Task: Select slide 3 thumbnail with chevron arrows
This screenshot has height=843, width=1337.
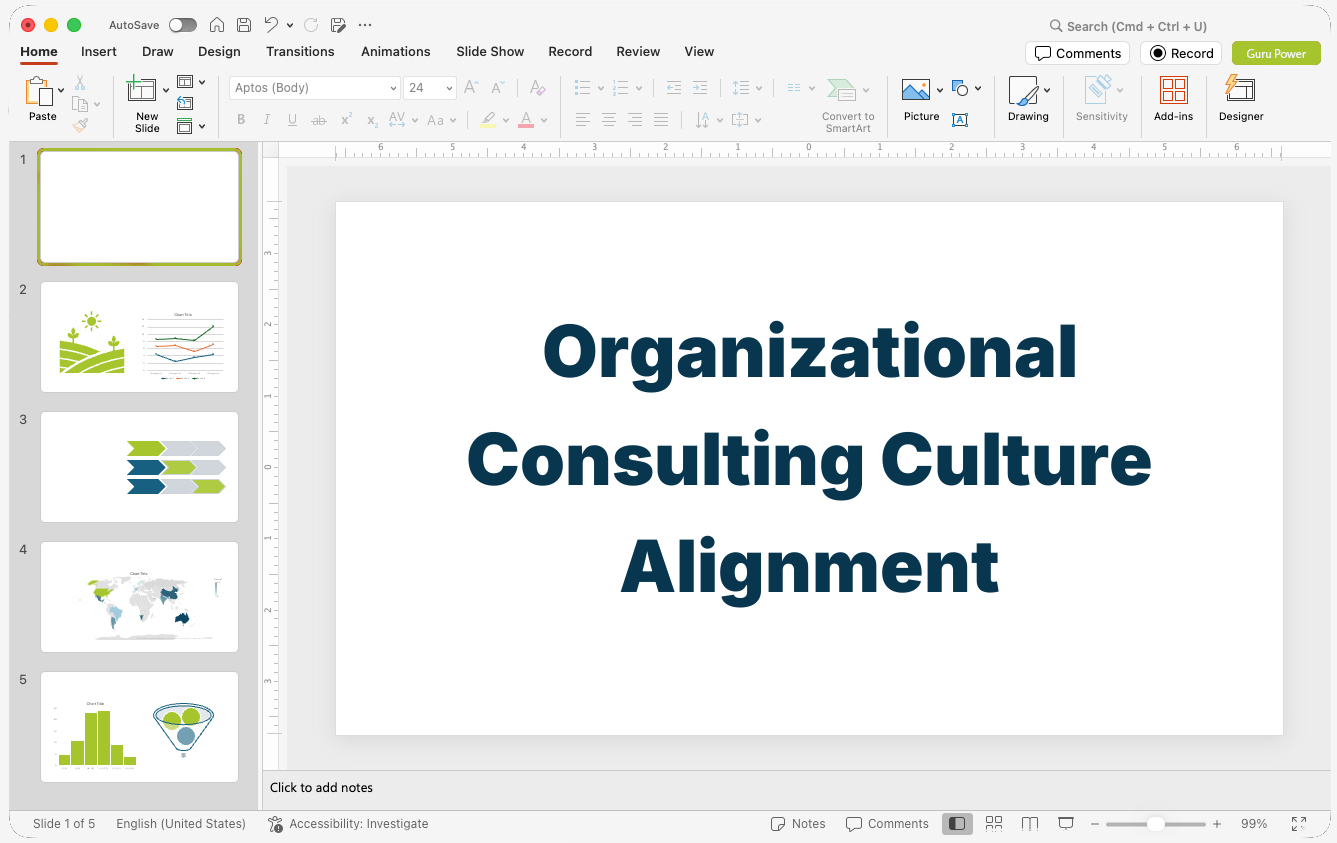Action: point(139,466)
